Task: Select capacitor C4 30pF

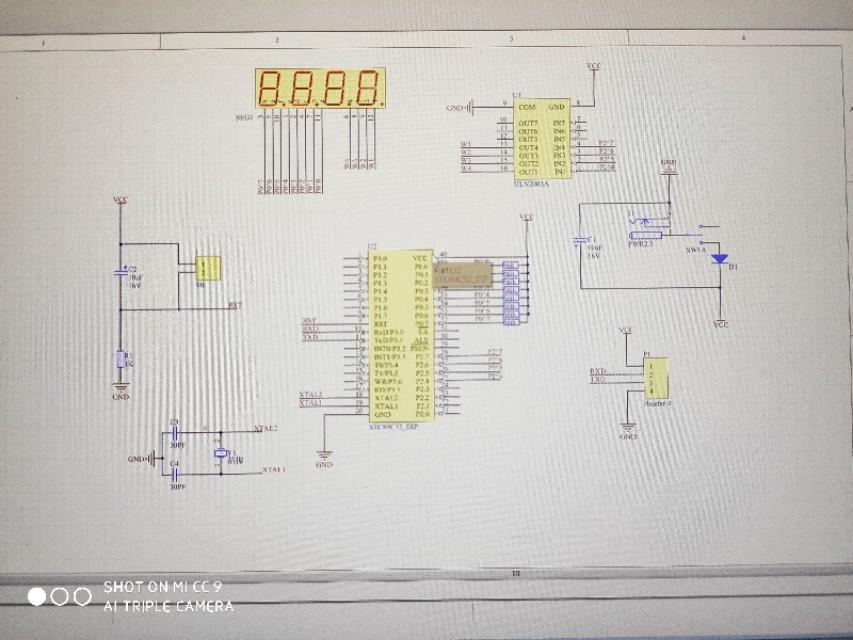Action: (175, 475)
